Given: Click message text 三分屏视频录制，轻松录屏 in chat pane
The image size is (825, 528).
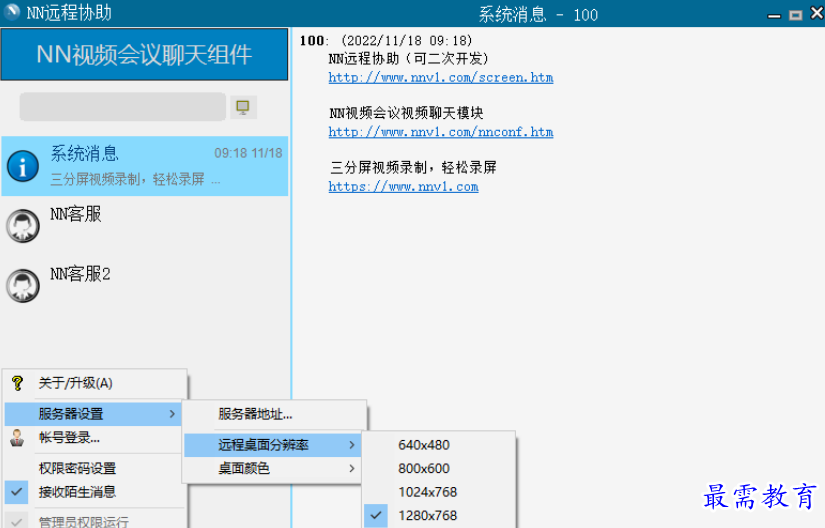Looking at the screenshot, I should click(x=413, y=168).
